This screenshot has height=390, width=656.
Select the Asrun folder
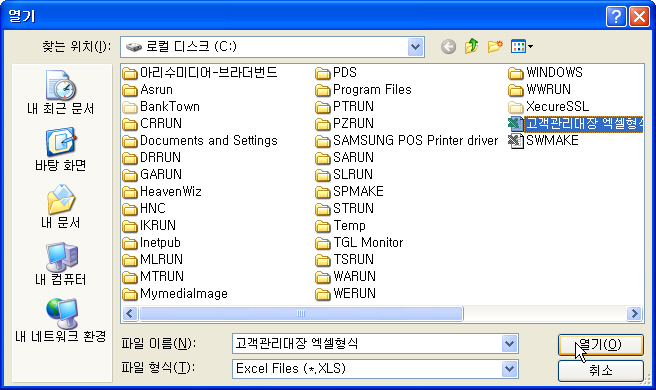148,90
